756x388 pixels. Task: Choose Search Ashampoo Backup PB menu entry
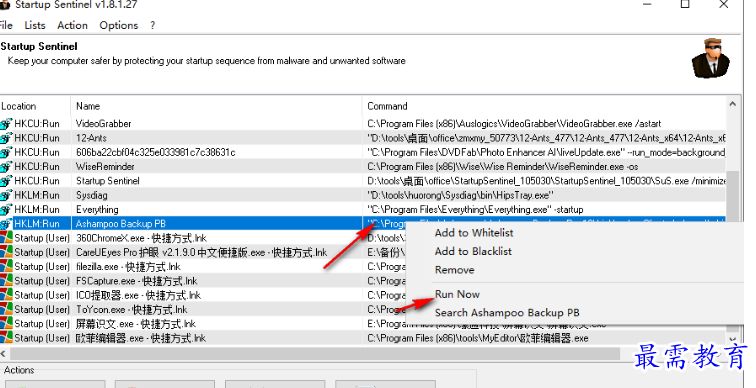tap(507, 313)
